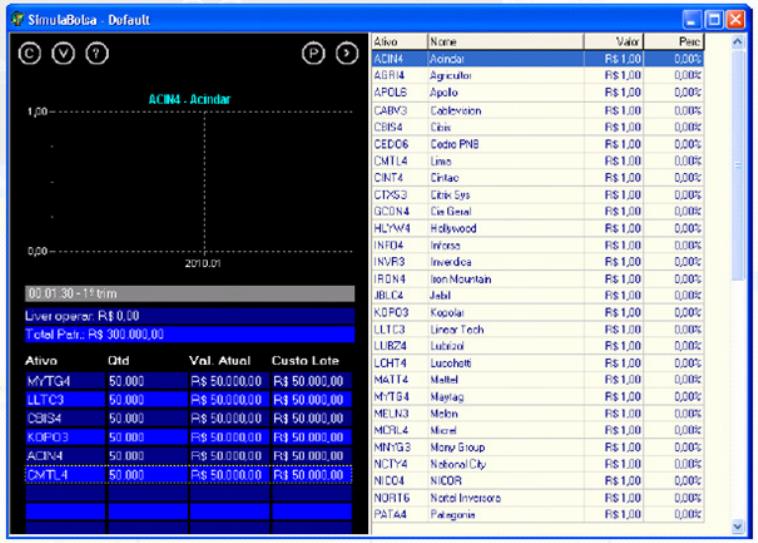Click the scrollbar down arrow
This screenshot has height=543, width=758.
tap(738, 526)
